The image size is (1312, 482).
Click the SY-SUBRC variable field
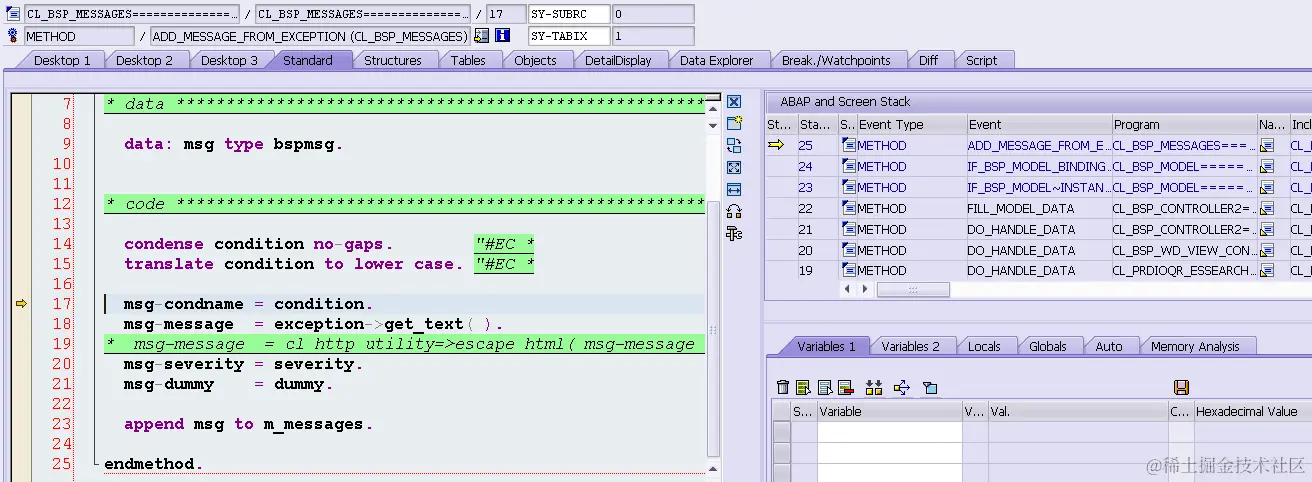pyautogui.click(x=569, y=15)
